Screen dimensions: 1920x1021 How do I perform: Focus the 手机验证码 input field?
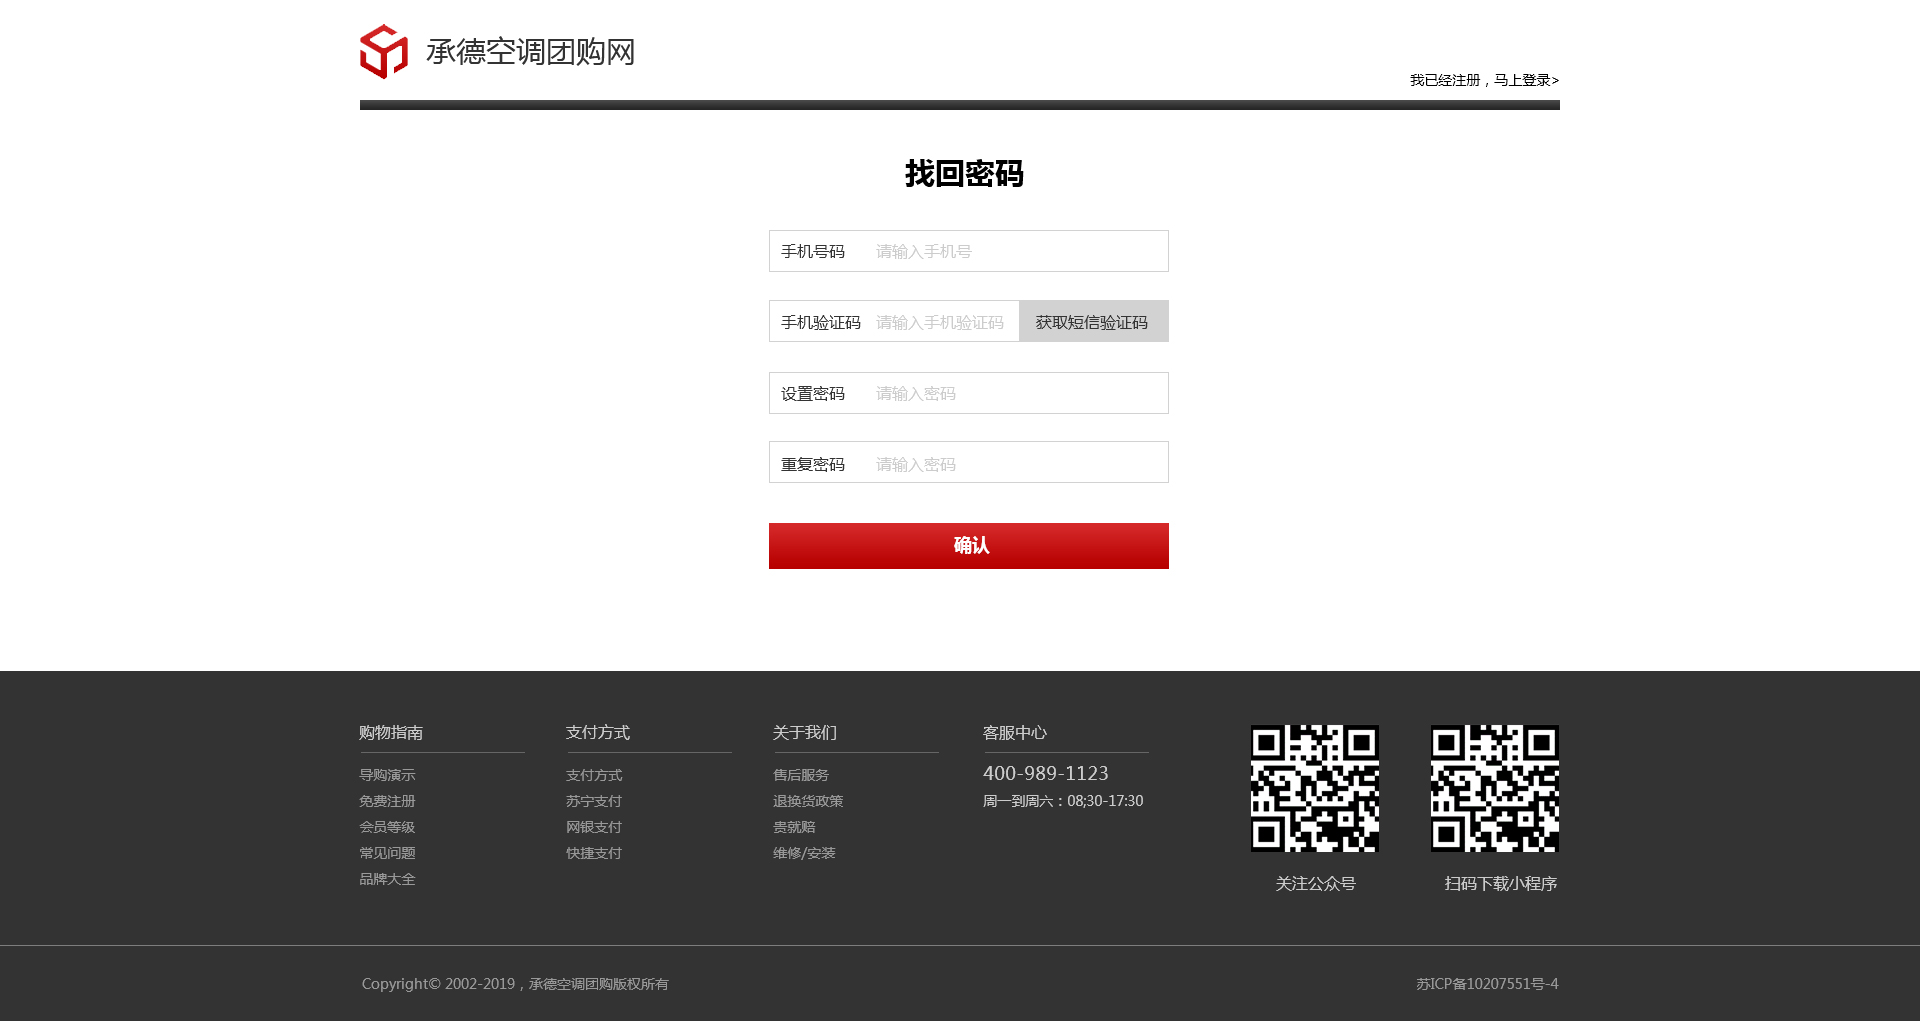[943, 322]
